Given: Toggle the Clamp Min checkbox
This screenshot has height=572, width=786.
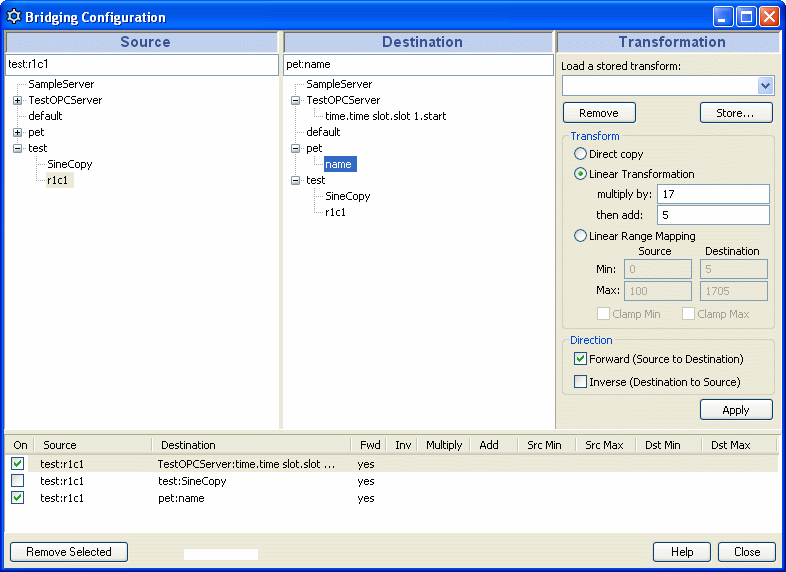Looking at the screenshot, I should (x=604, y=314).
